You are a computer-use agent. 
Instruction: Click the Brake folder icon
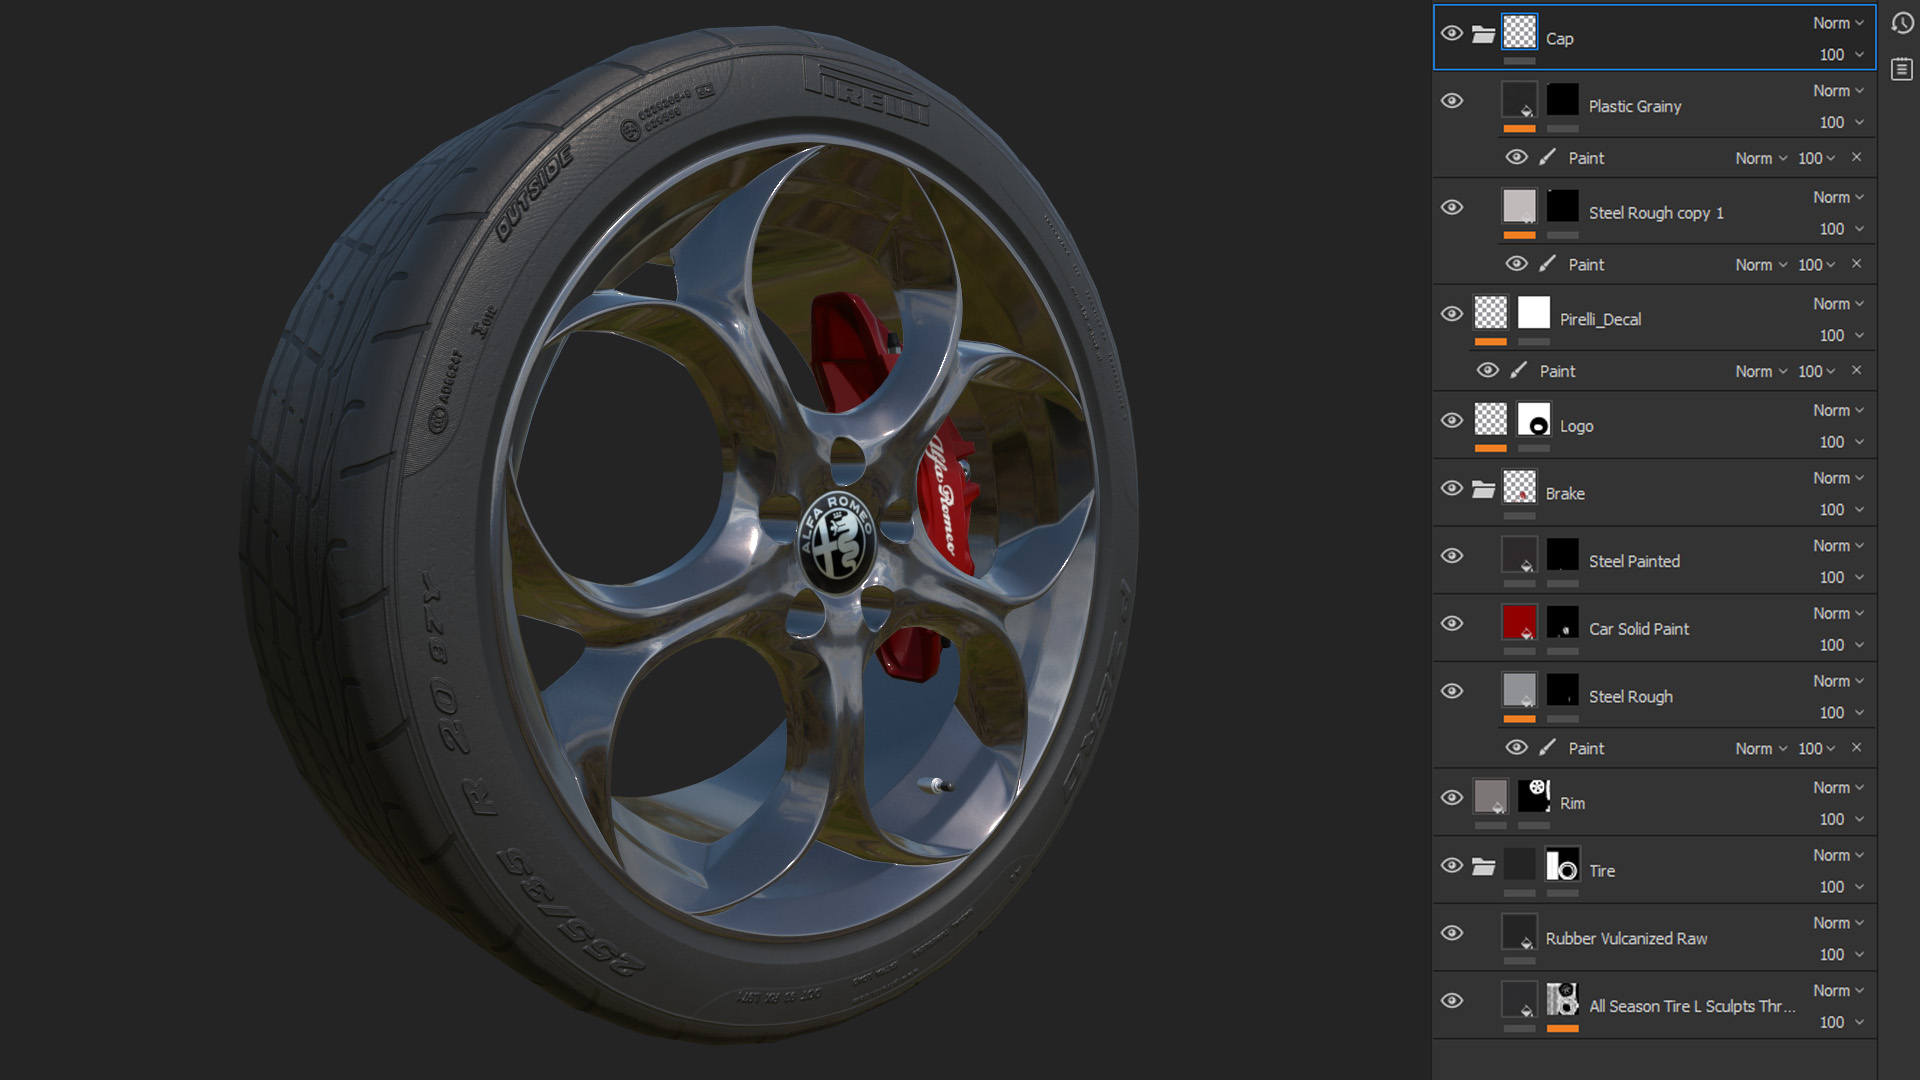[1484, 489]
